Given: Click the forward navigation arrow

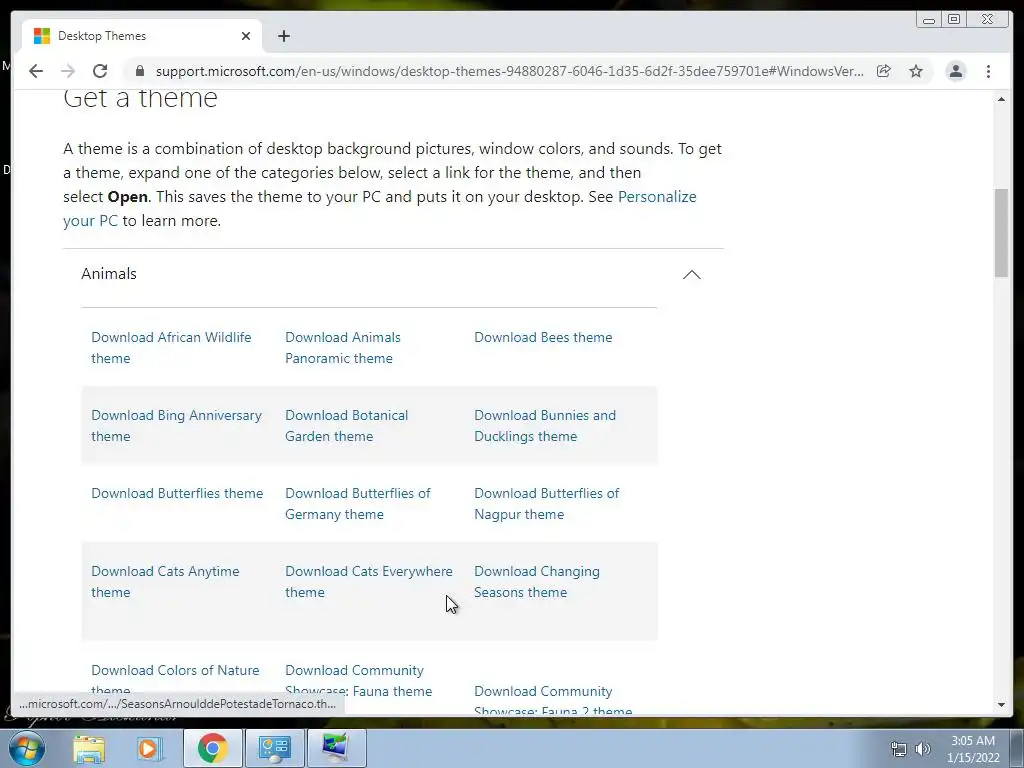Looking at the screenshot, I should [x=68, y=71].
